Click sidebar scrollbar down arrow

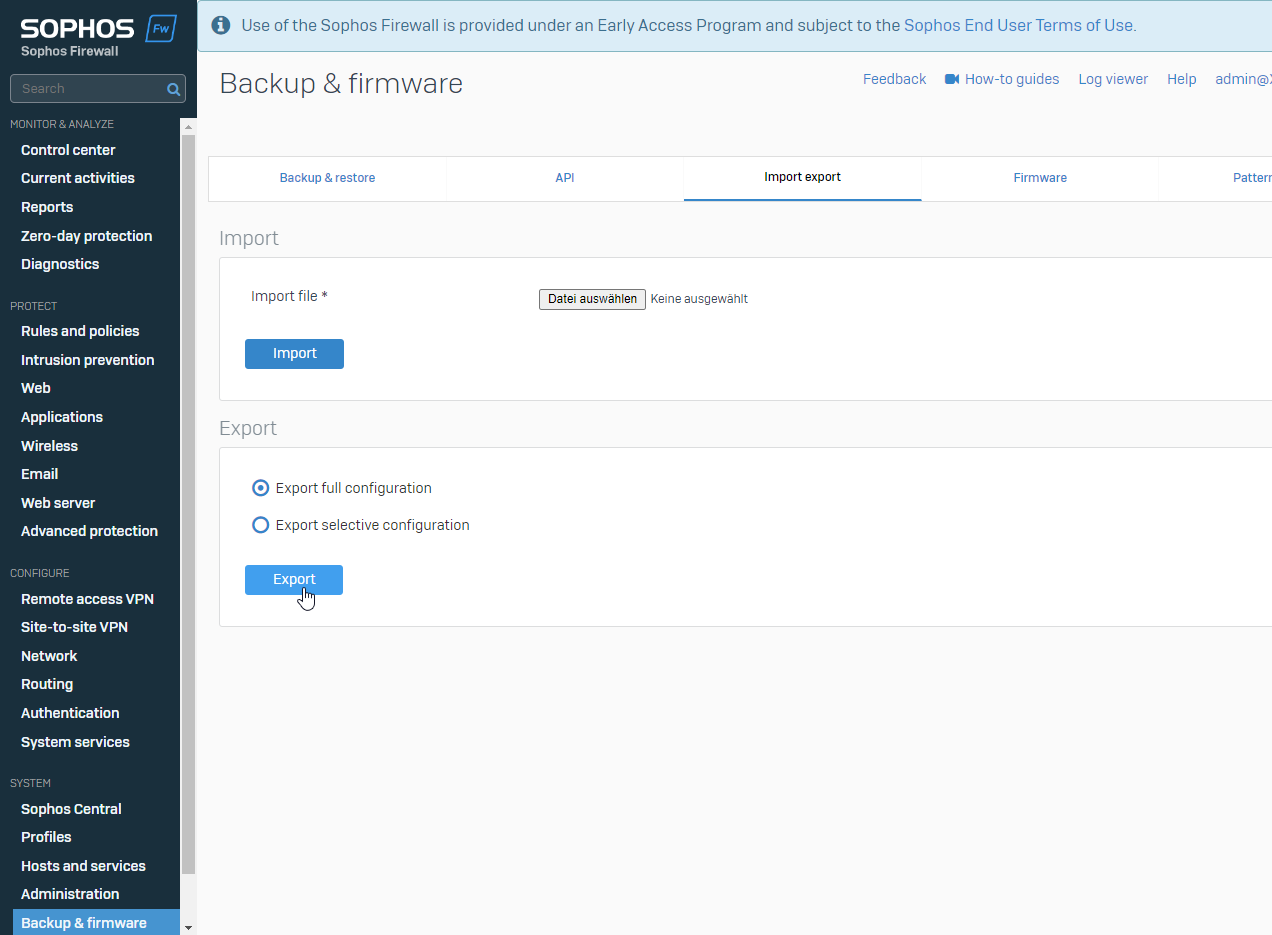point(188,927)
